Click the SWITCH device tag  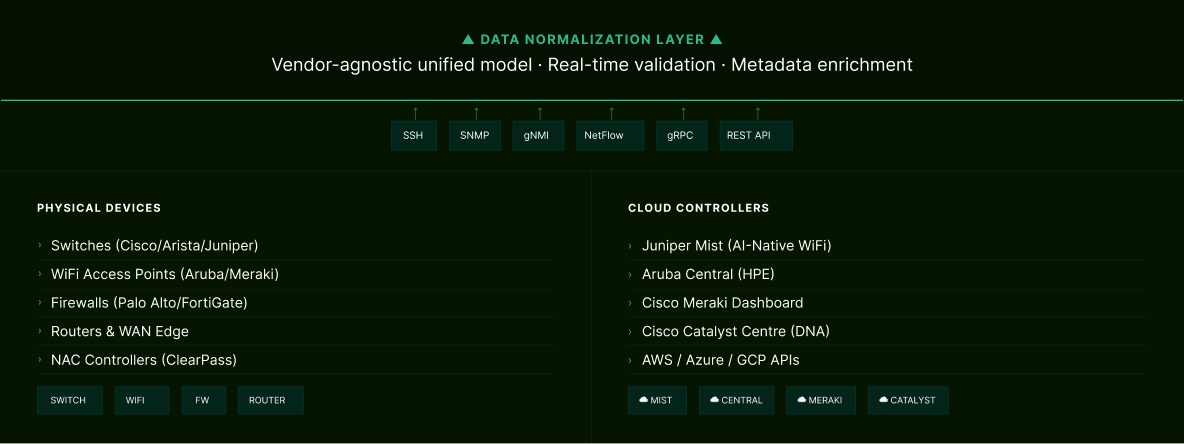(69, 400)
